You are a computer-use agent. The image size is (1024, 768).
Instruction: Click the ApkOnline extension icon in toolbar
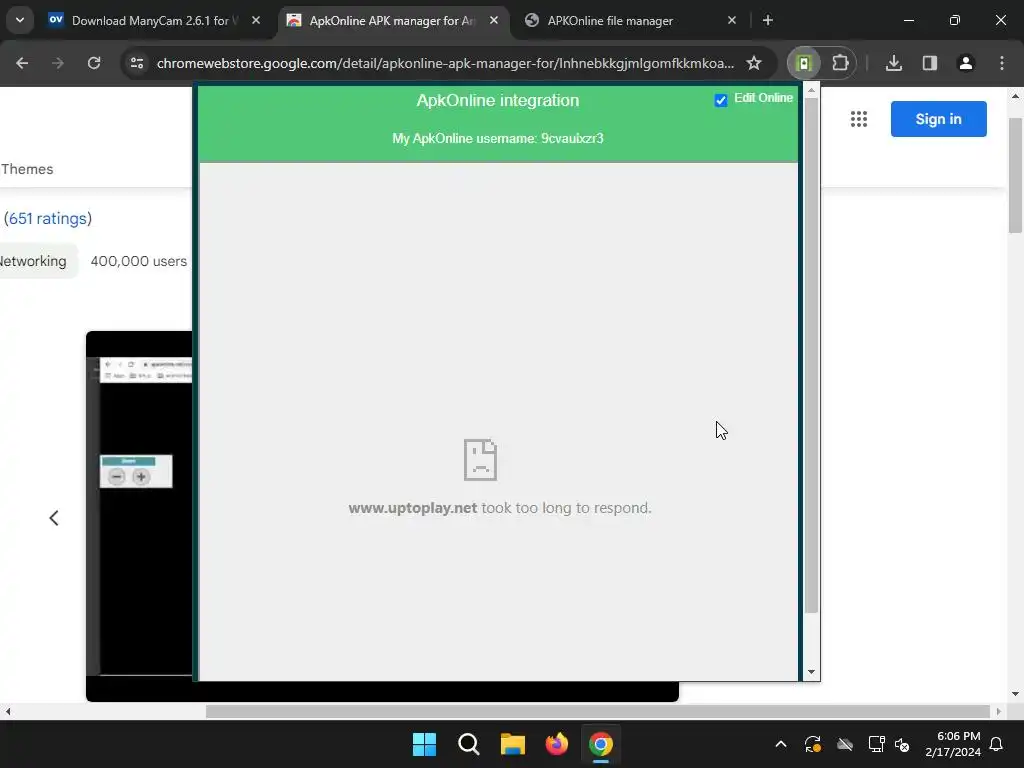click(x=805, y=63)
